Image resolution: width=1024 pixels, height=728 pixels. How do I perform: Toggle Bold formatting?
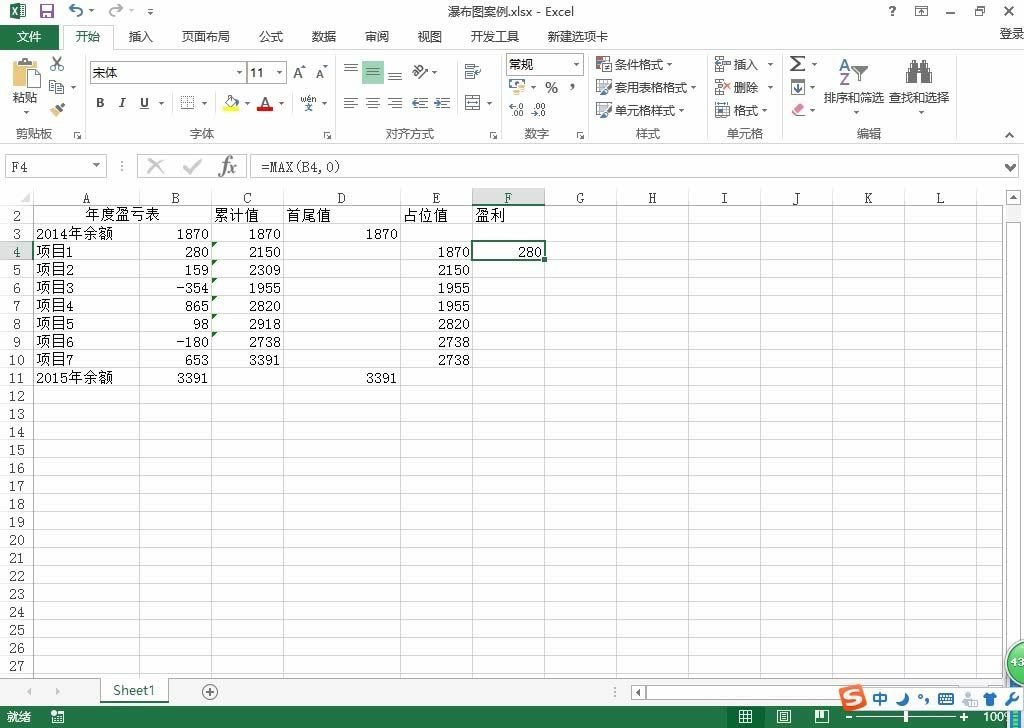100,103
